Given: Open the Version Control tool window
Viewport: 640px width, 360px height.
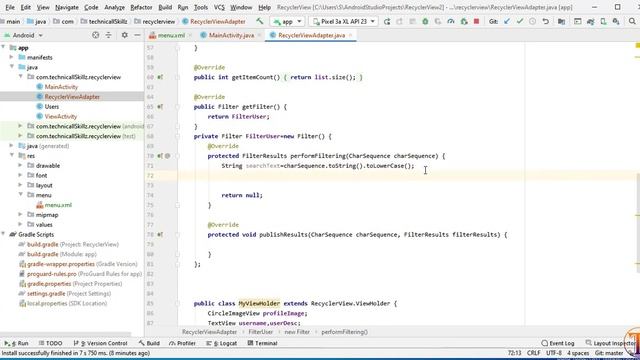Looking at the screenshot, I should pos(100,343).
